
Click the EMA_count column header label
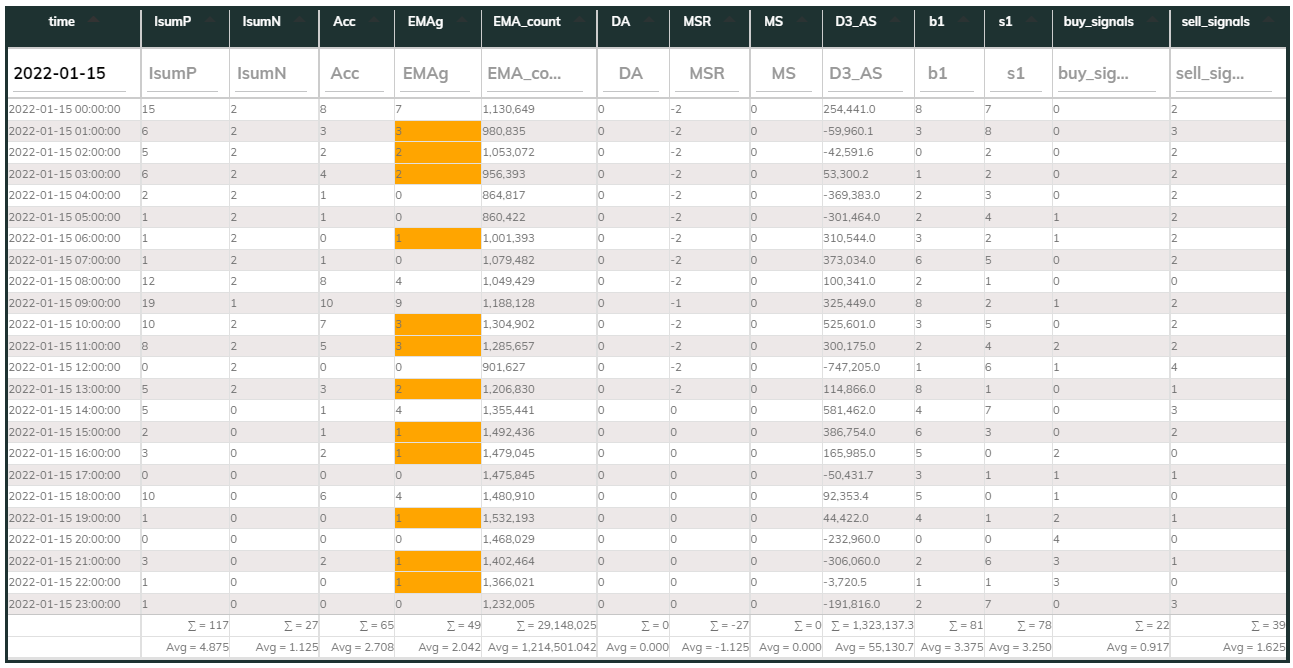coord(527,21)
